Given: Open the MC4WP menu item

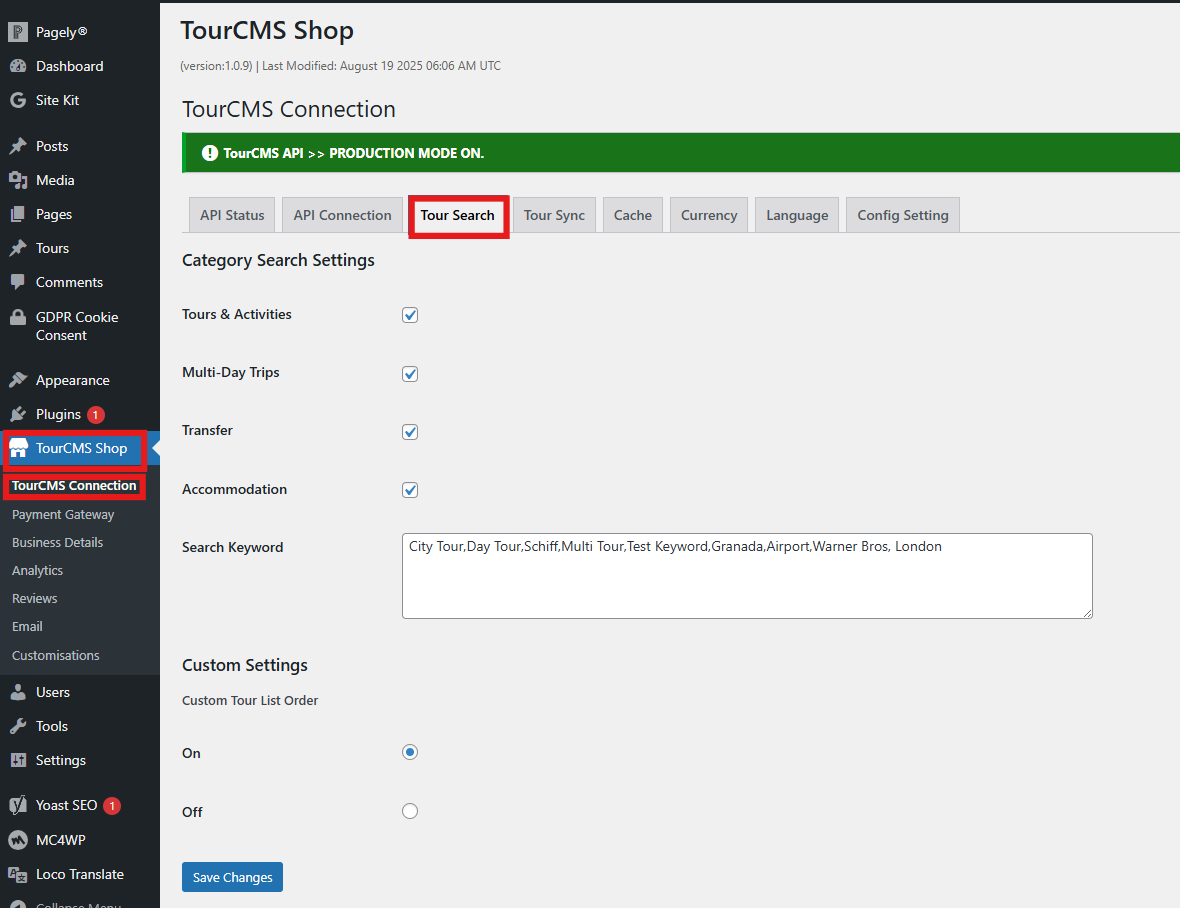Looking at the screenshot, I should tap(61, 840).
